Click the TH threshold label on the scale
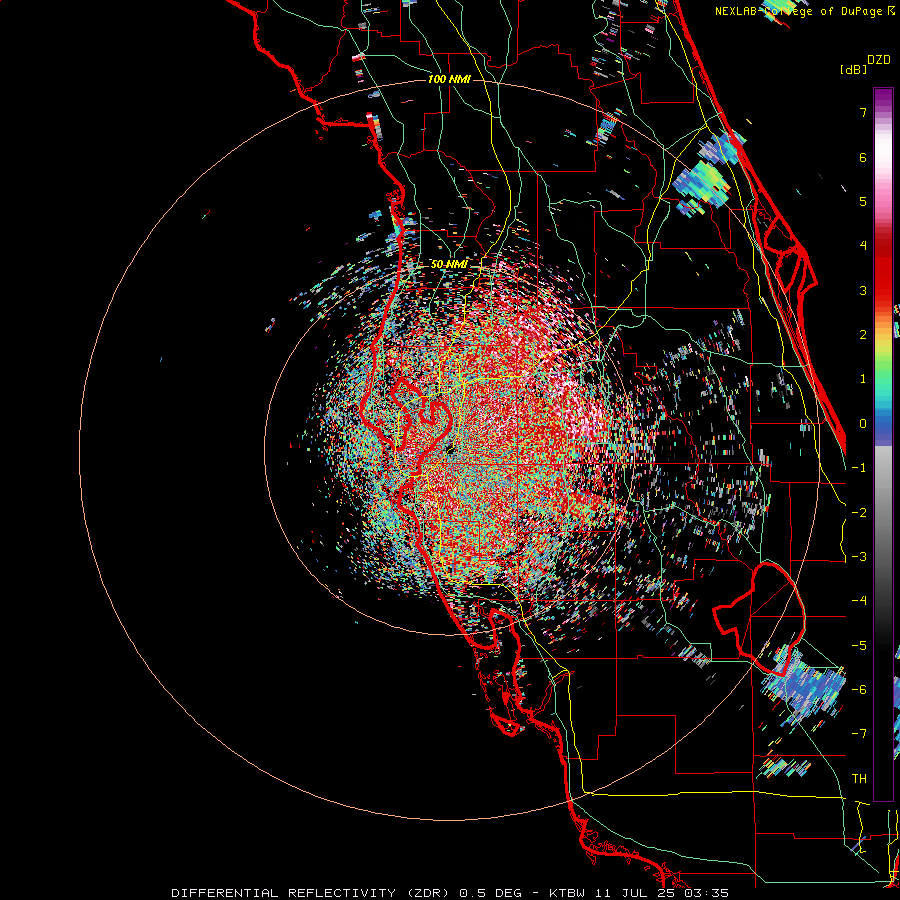The height and width of the screenshot is (900, 900). click(x=859, y=778)
